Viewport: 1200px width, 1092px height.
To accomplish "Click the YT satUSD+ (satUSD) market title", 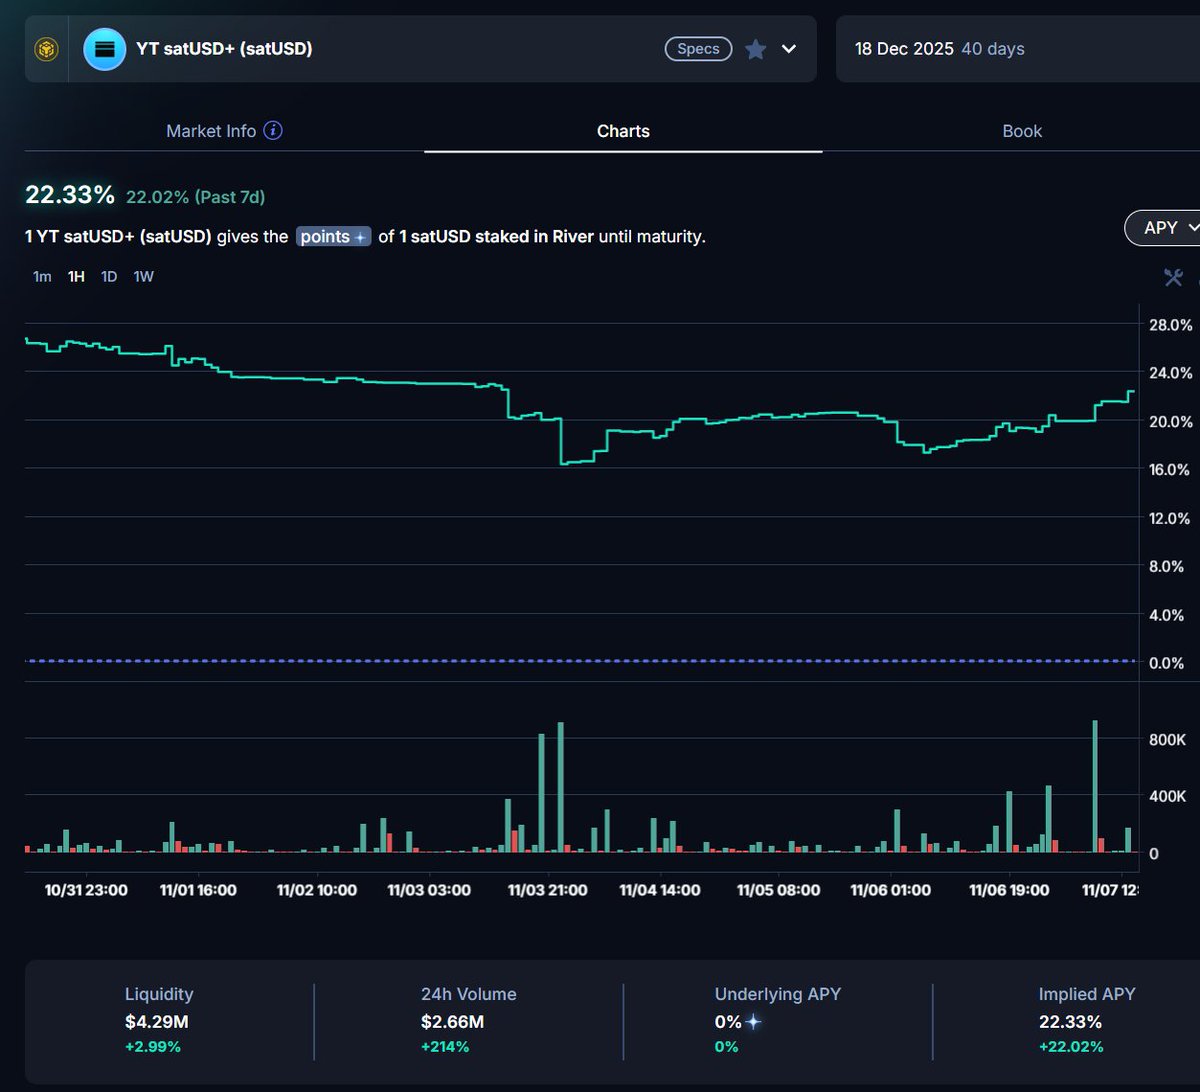I will click(224, 48).
